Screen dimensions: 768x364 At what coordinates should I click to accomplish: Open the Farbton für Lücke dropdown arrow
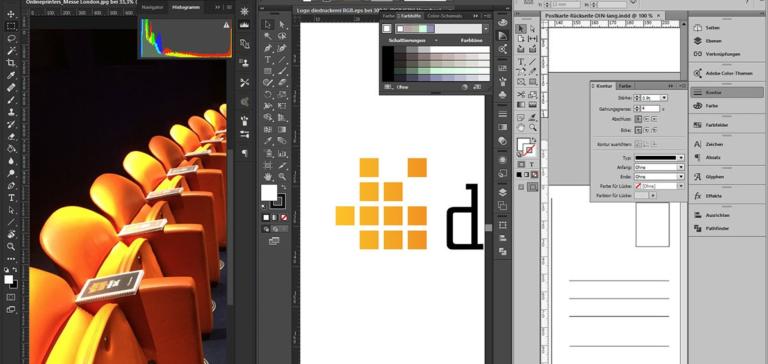click(x=653, y=195)
